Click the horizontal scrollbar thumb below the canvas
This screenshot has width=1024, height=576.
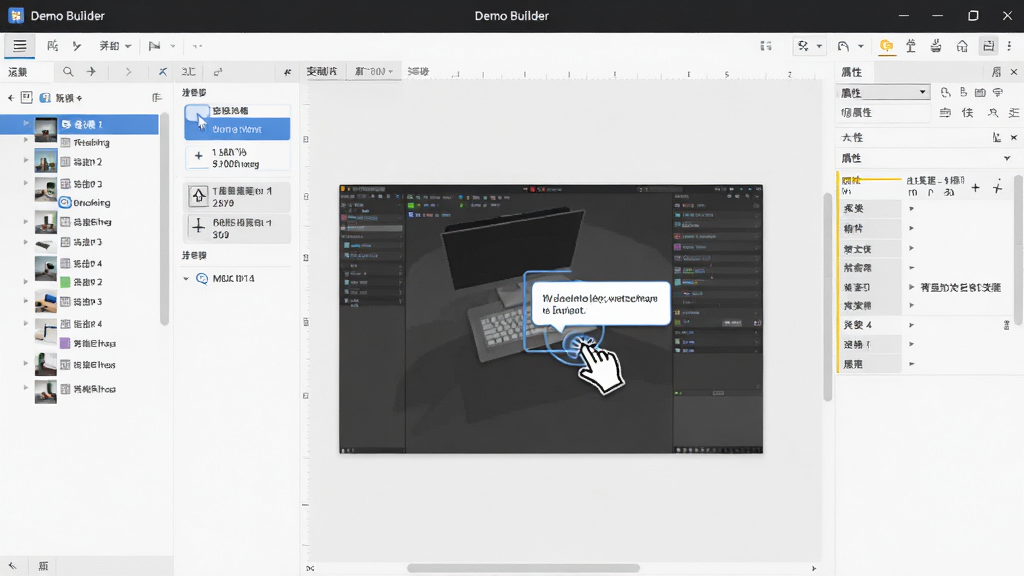(x=523, y=568)
